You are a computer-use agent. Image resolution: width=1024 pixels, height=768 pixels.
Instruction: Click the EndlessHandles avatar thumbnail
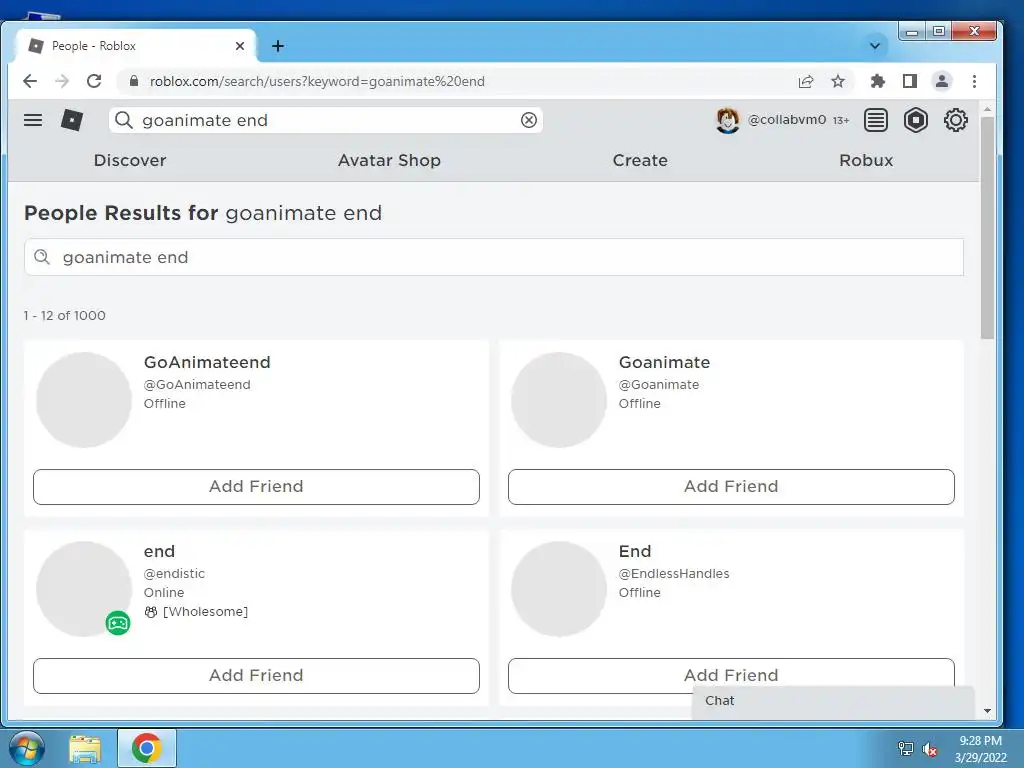(x=558, y=588)
